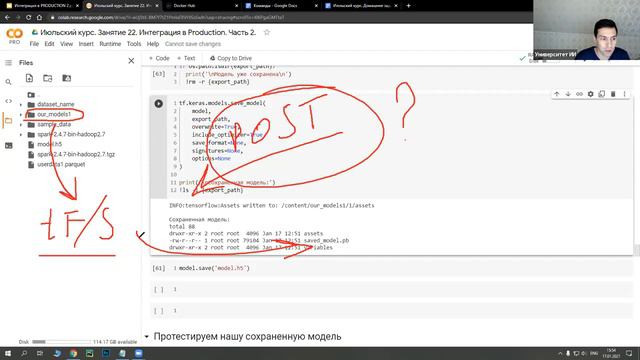640x360 pixels.
Task: Expand the spark-2.4.7-bin-hadoop2.7 folder
Action: pos(21,135)
